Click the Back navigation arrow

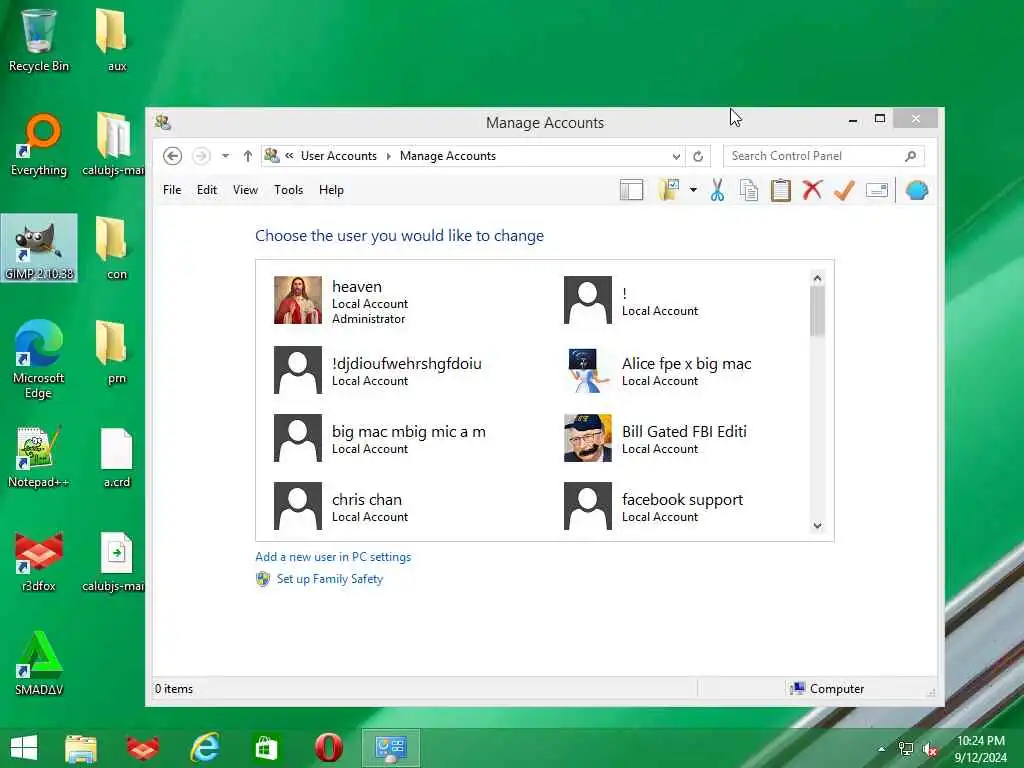[x=172, y=156]
